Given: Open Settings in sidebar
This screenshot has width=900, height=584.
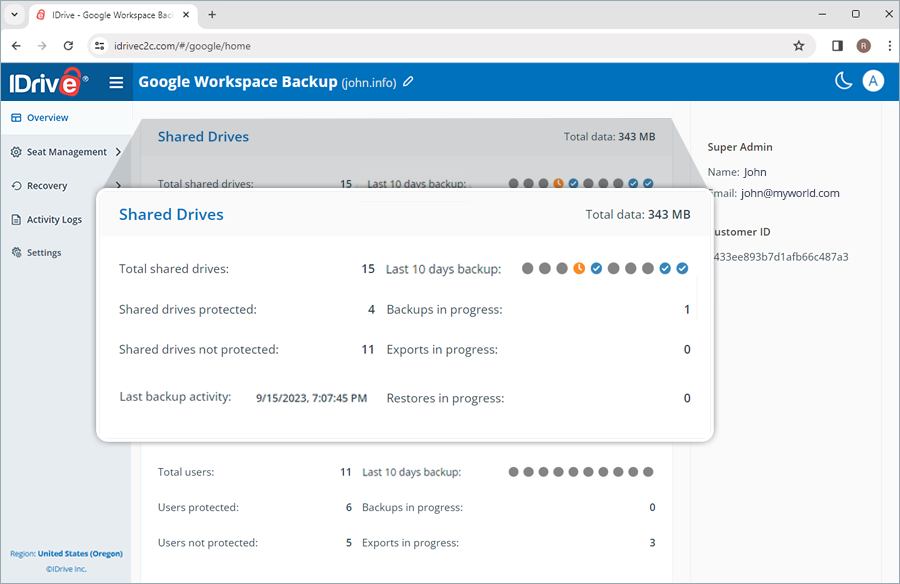Looking at the screenshot, I should [44, 253].
